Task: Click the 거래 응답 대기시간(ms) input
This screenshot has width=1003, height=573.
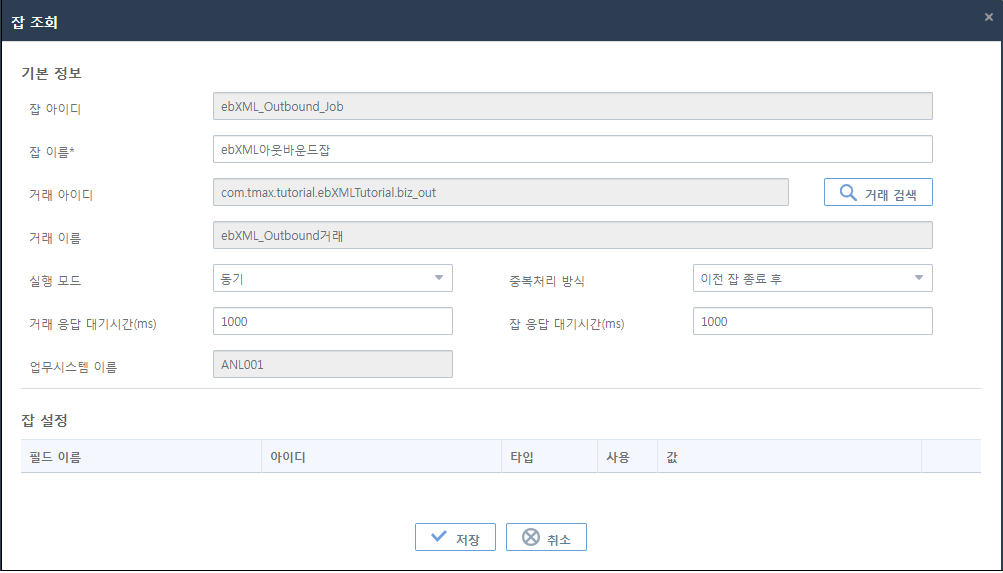Action: point(333,321)
